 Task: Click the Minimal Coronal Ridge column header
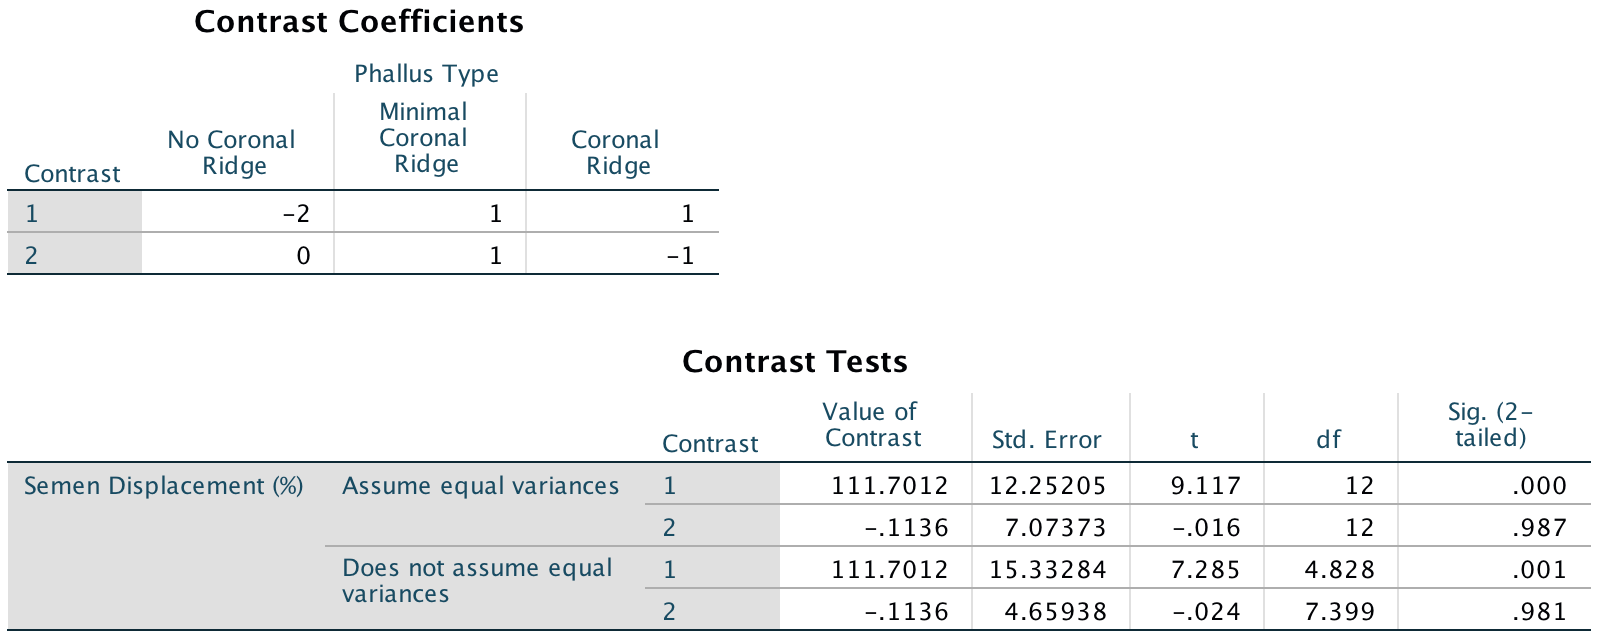click(424, 138)
